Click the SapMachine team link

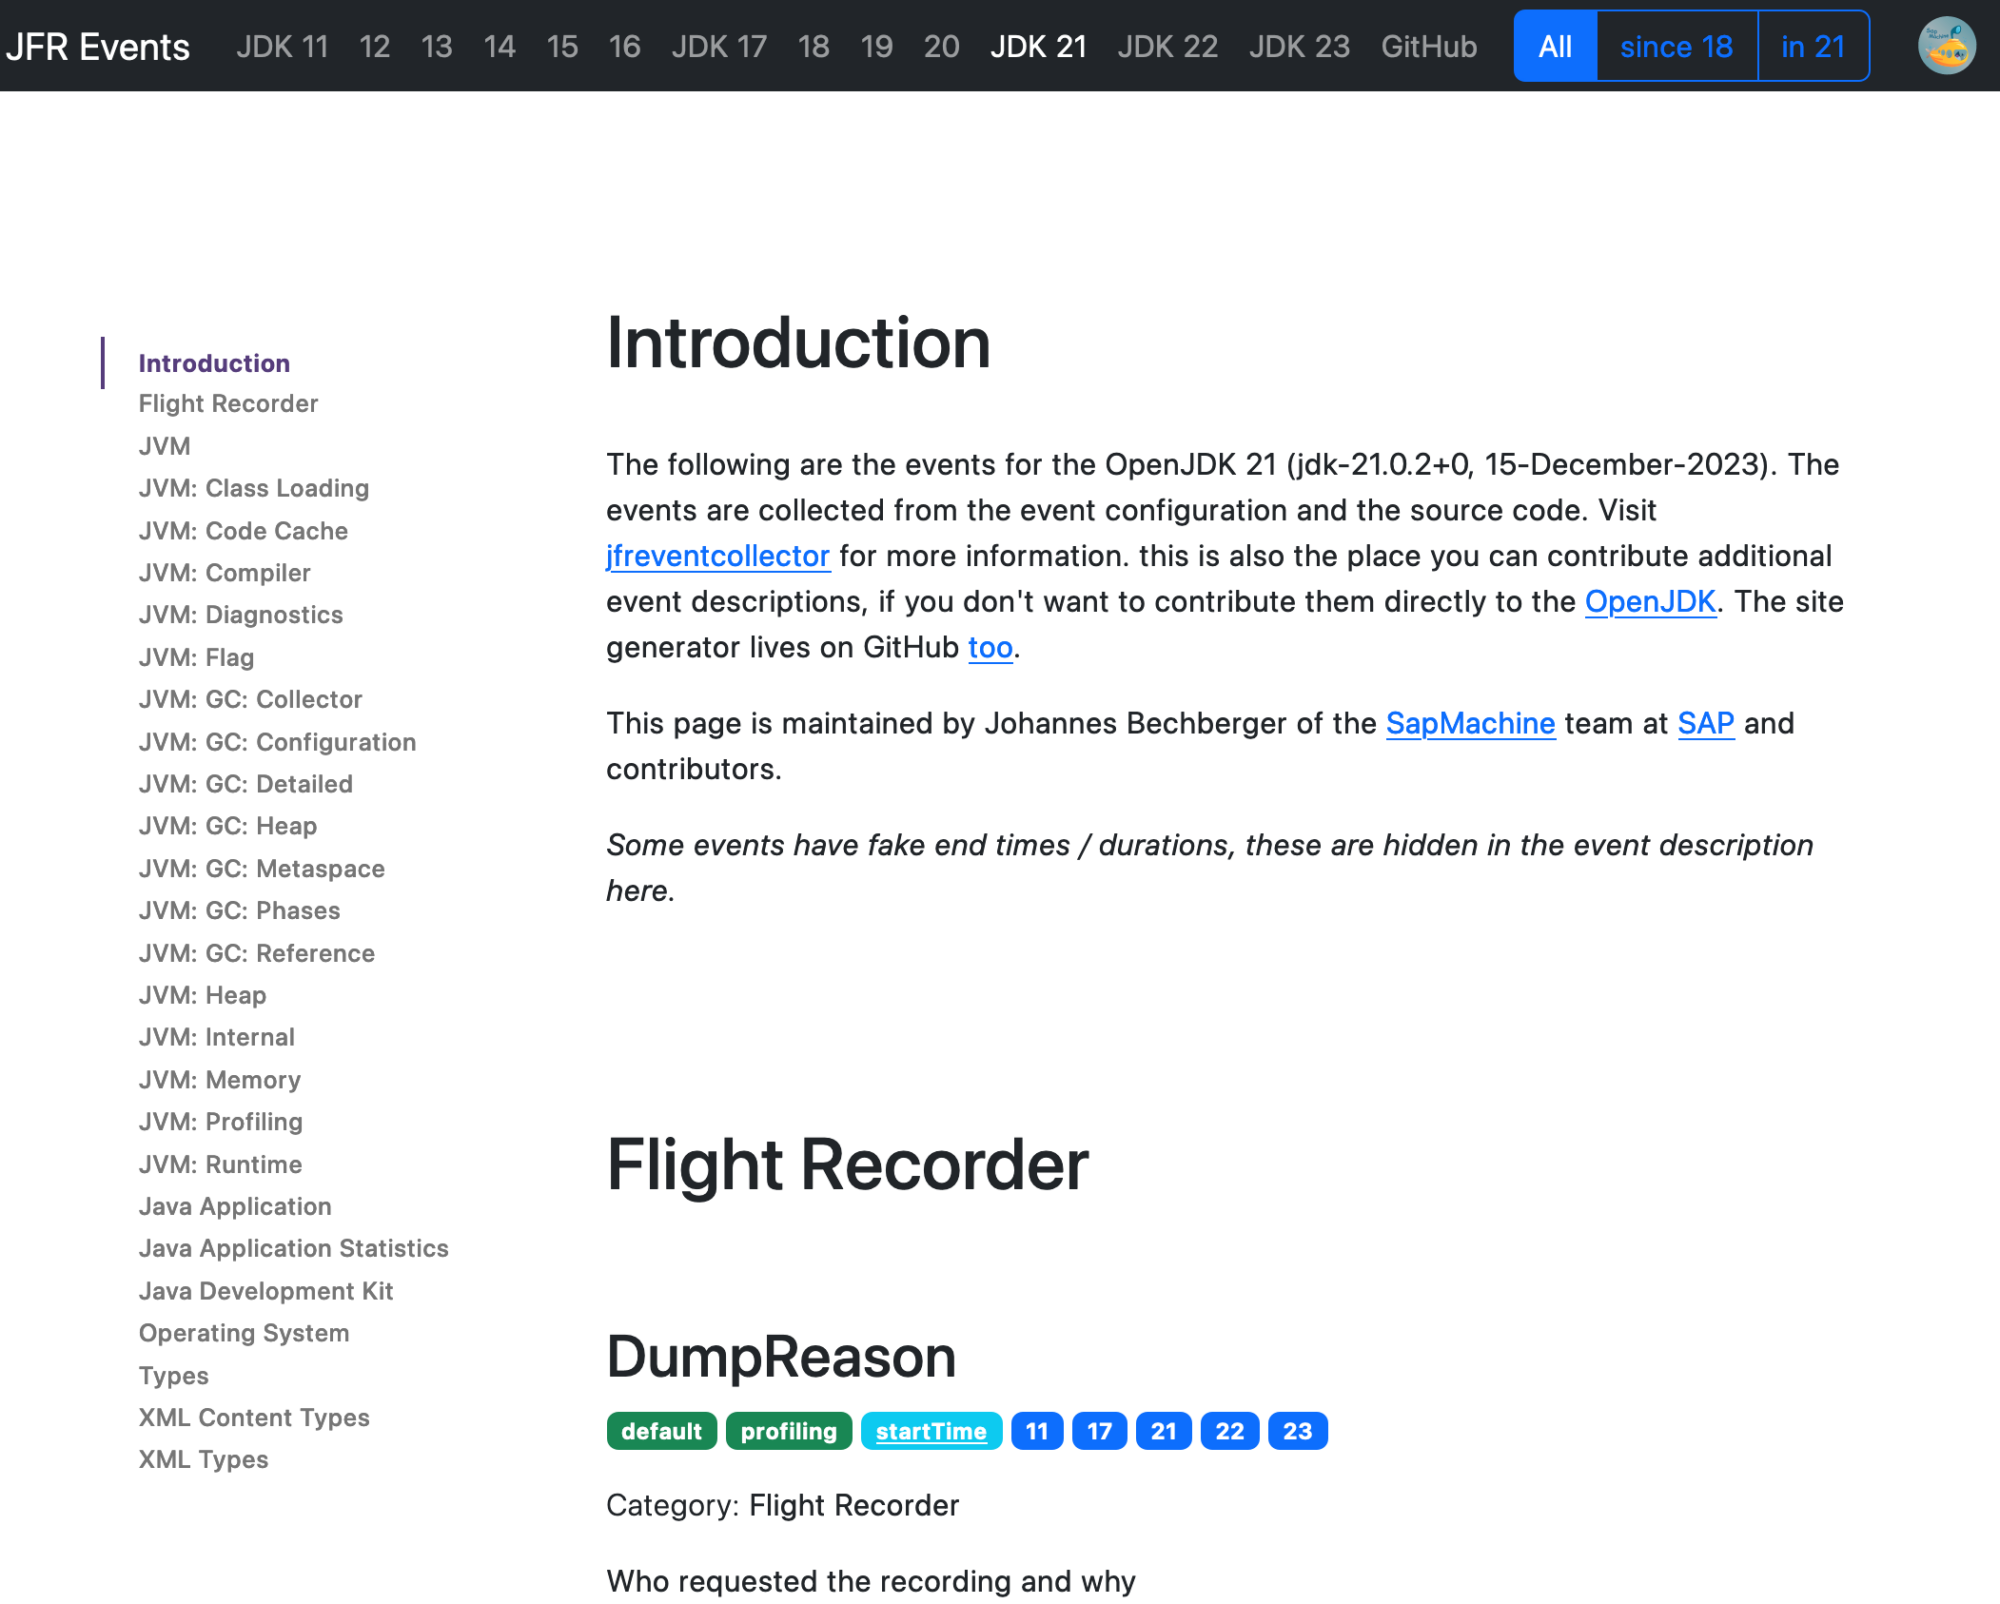coord(1470,723)
